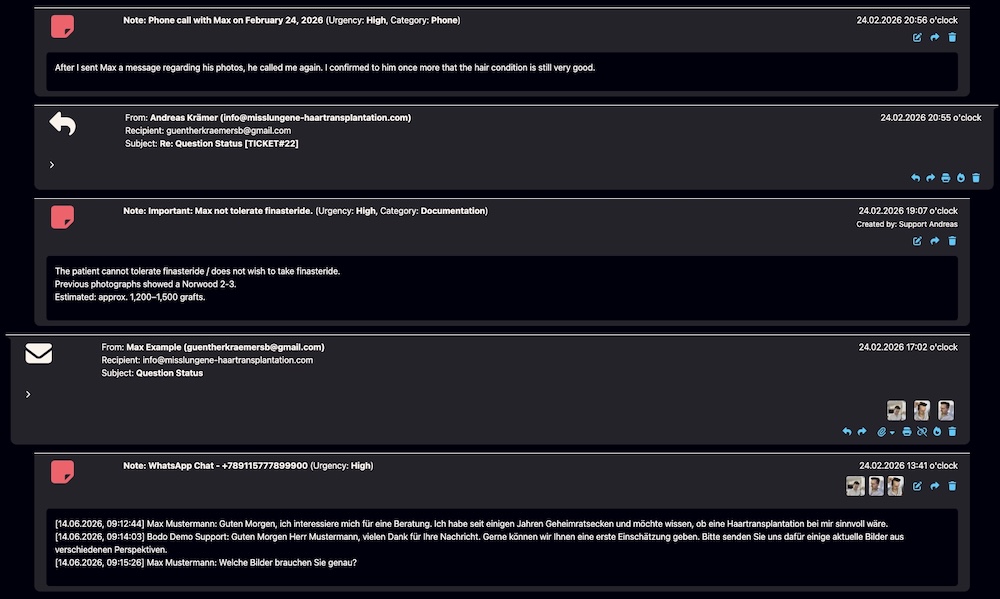Viewport: 1000px width, 599px height.
Task: Expand the Max Example email body
Action: pyautogui.click(x=28, y=394)
